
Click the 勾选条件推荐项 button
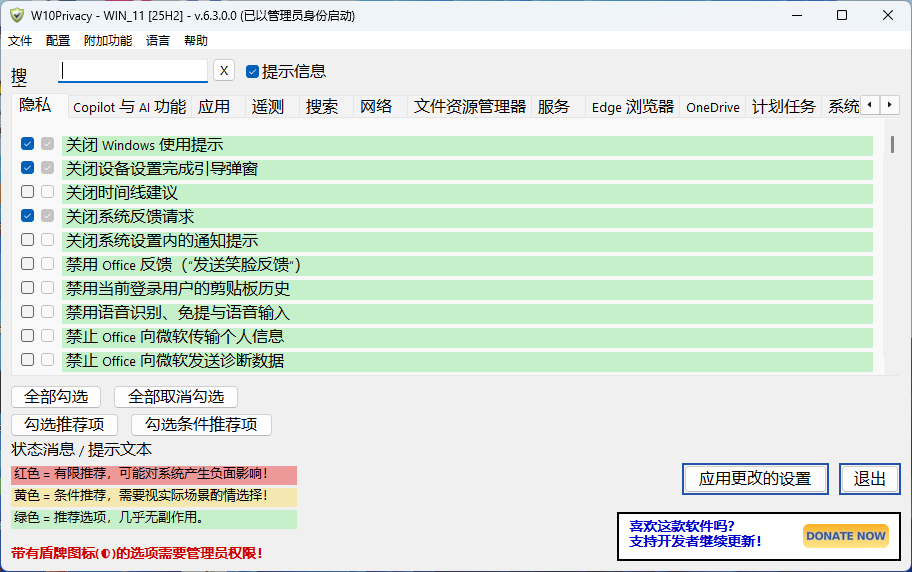[x=201, y=425]
